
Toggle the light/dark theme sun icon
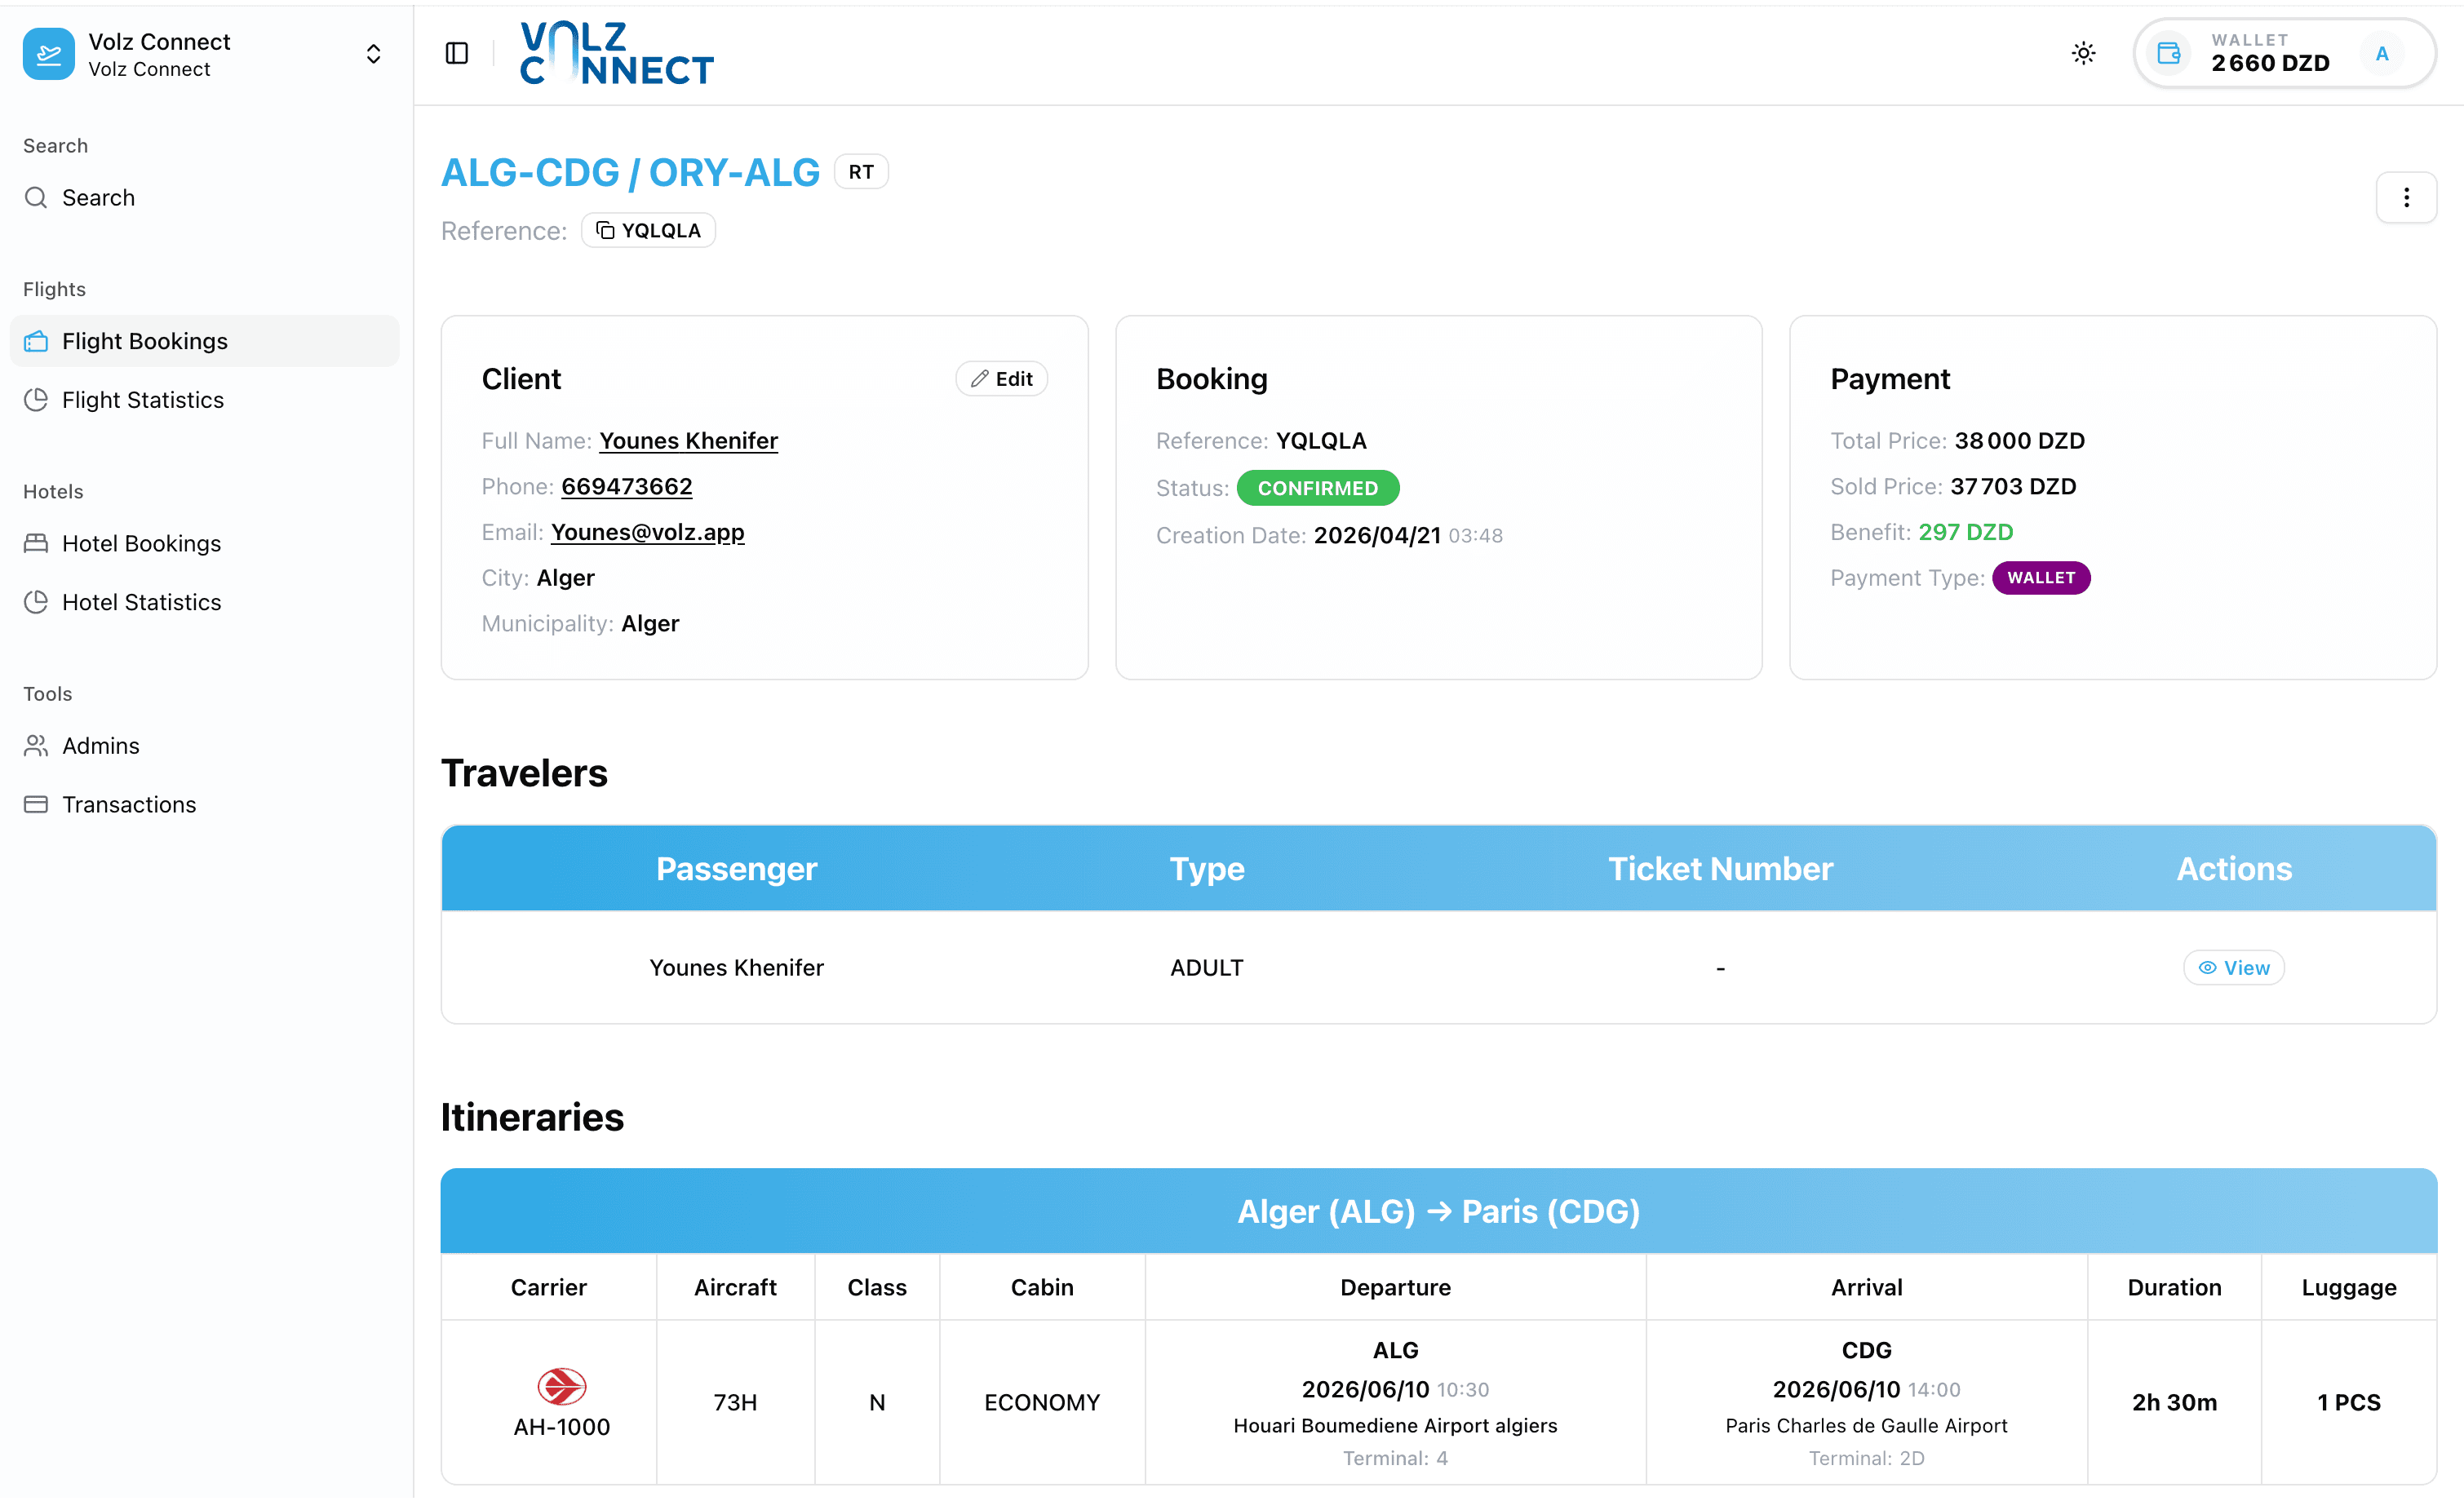point(2083,53)
